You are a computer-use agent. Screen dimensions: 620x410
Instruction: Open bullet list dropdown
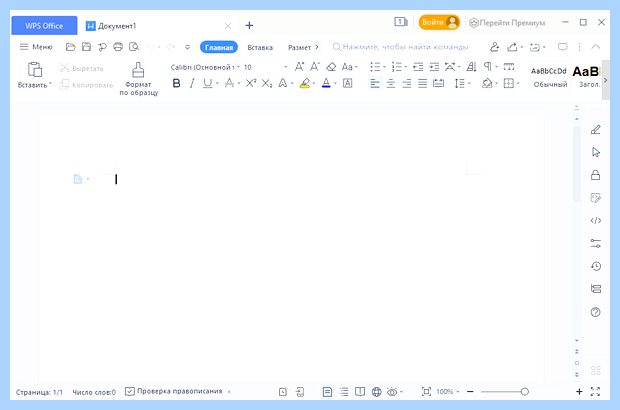384,67
